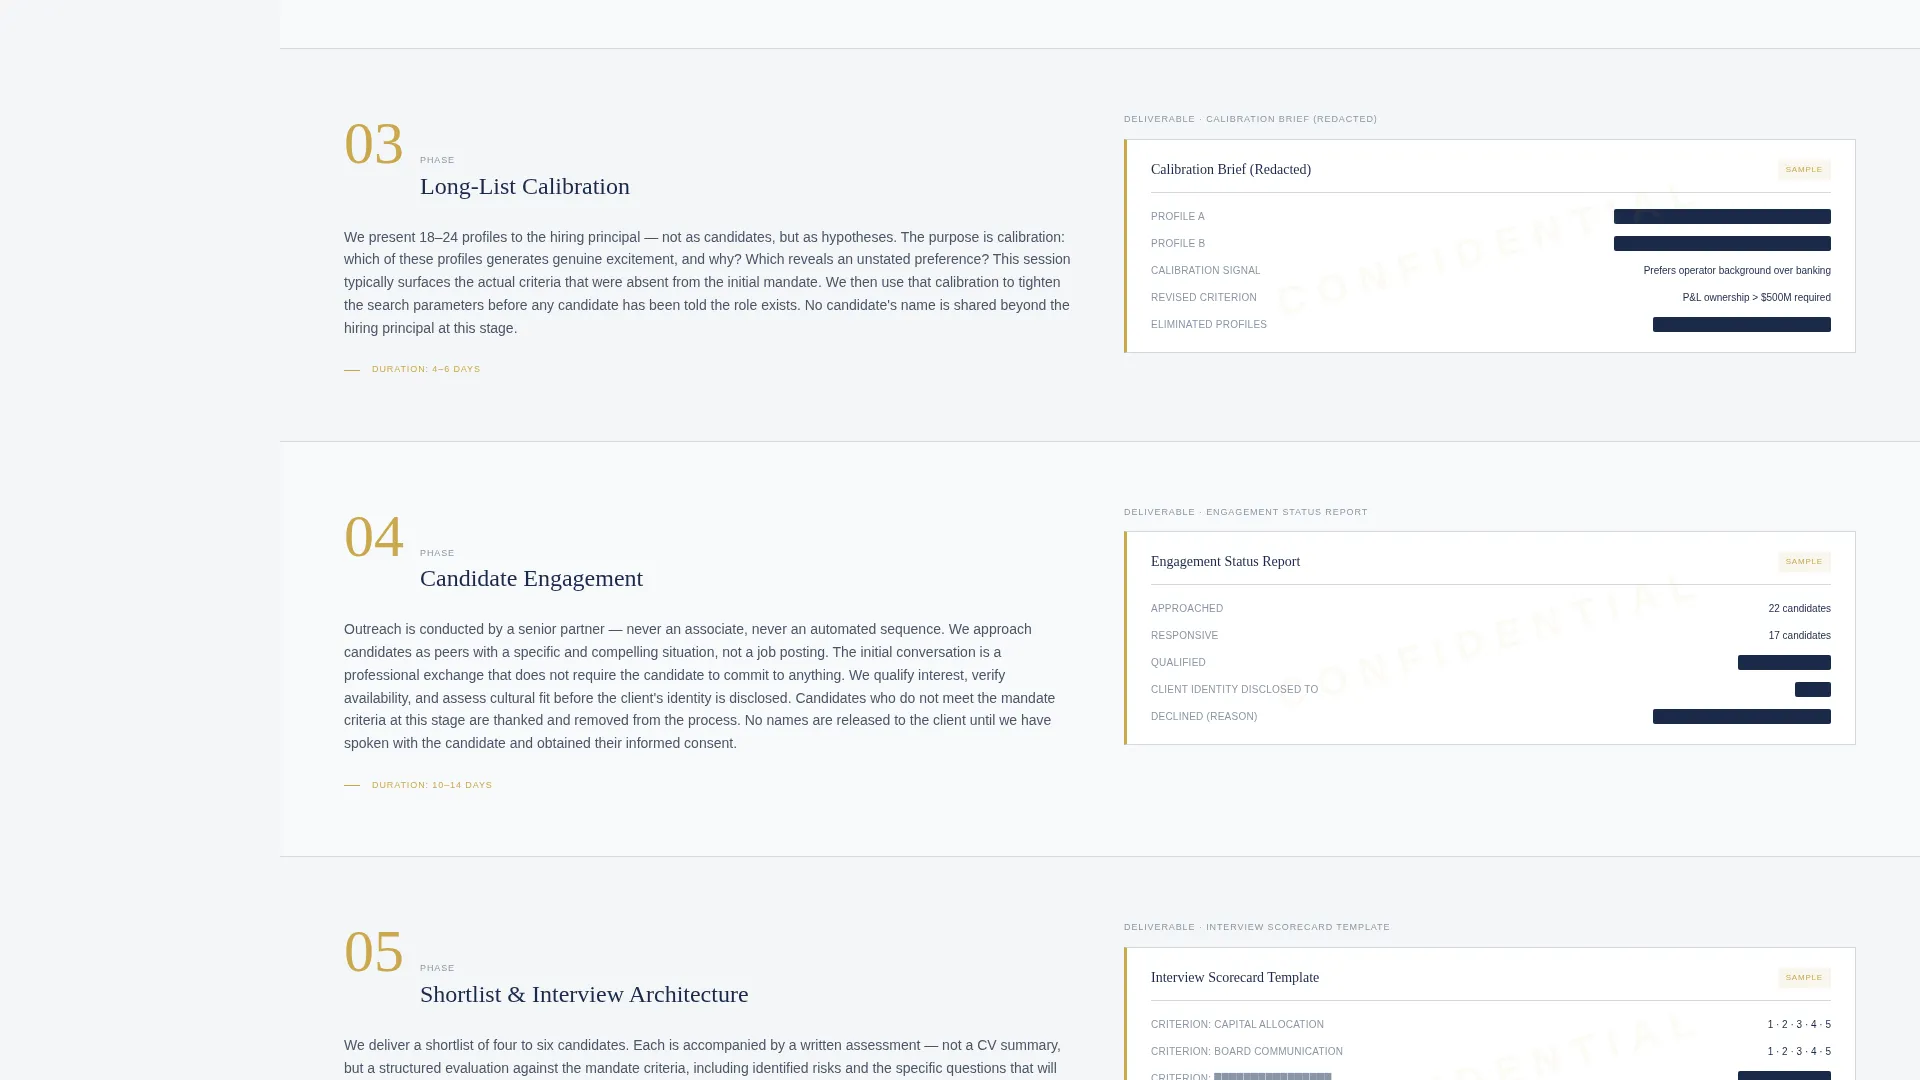
Task: Click the 'Deliverable · Engagement Status Report' caption
Action: click(1245, 512)
